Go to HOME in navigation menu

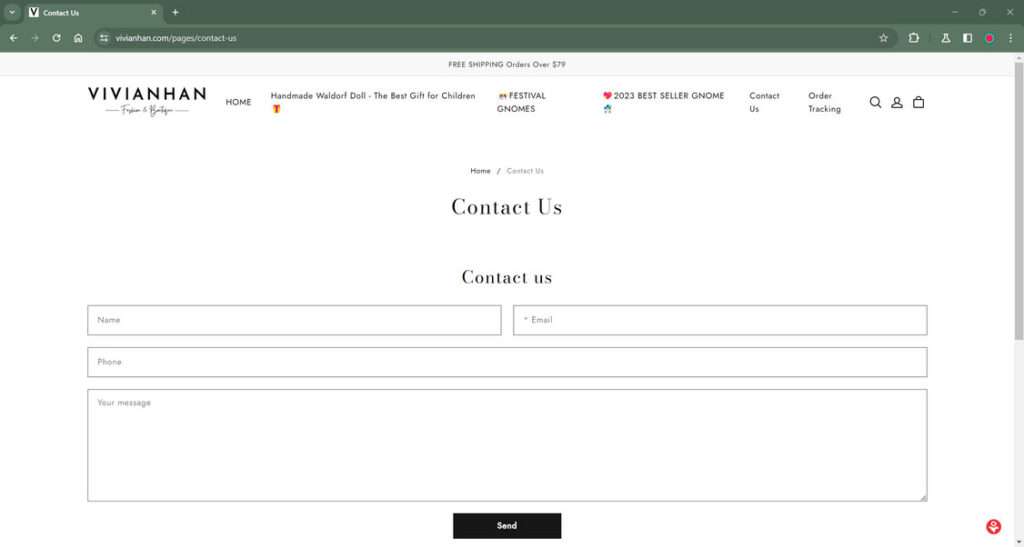(238, 102)
